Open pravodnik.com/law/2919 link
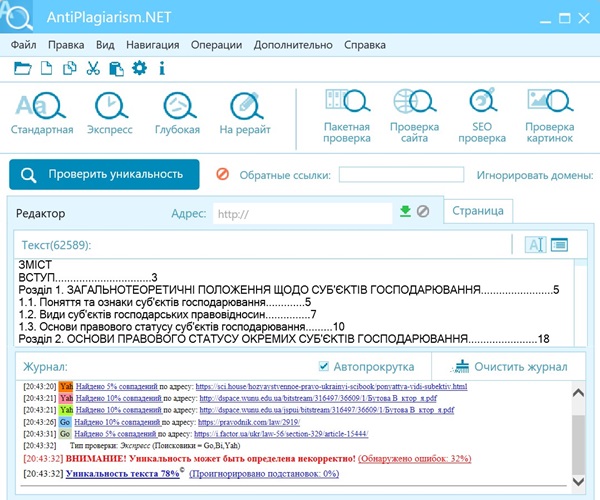 click(x=249, y=422)
